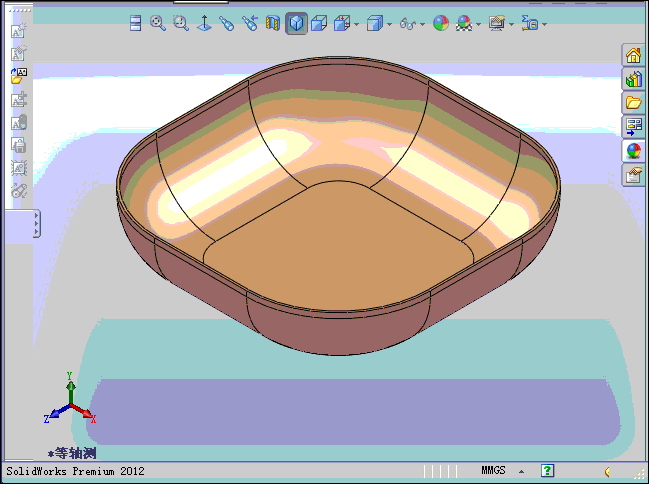The image size is (649, 484).
Task: Click the Zoom to Area magnifier icon
Action: [181, 23]
